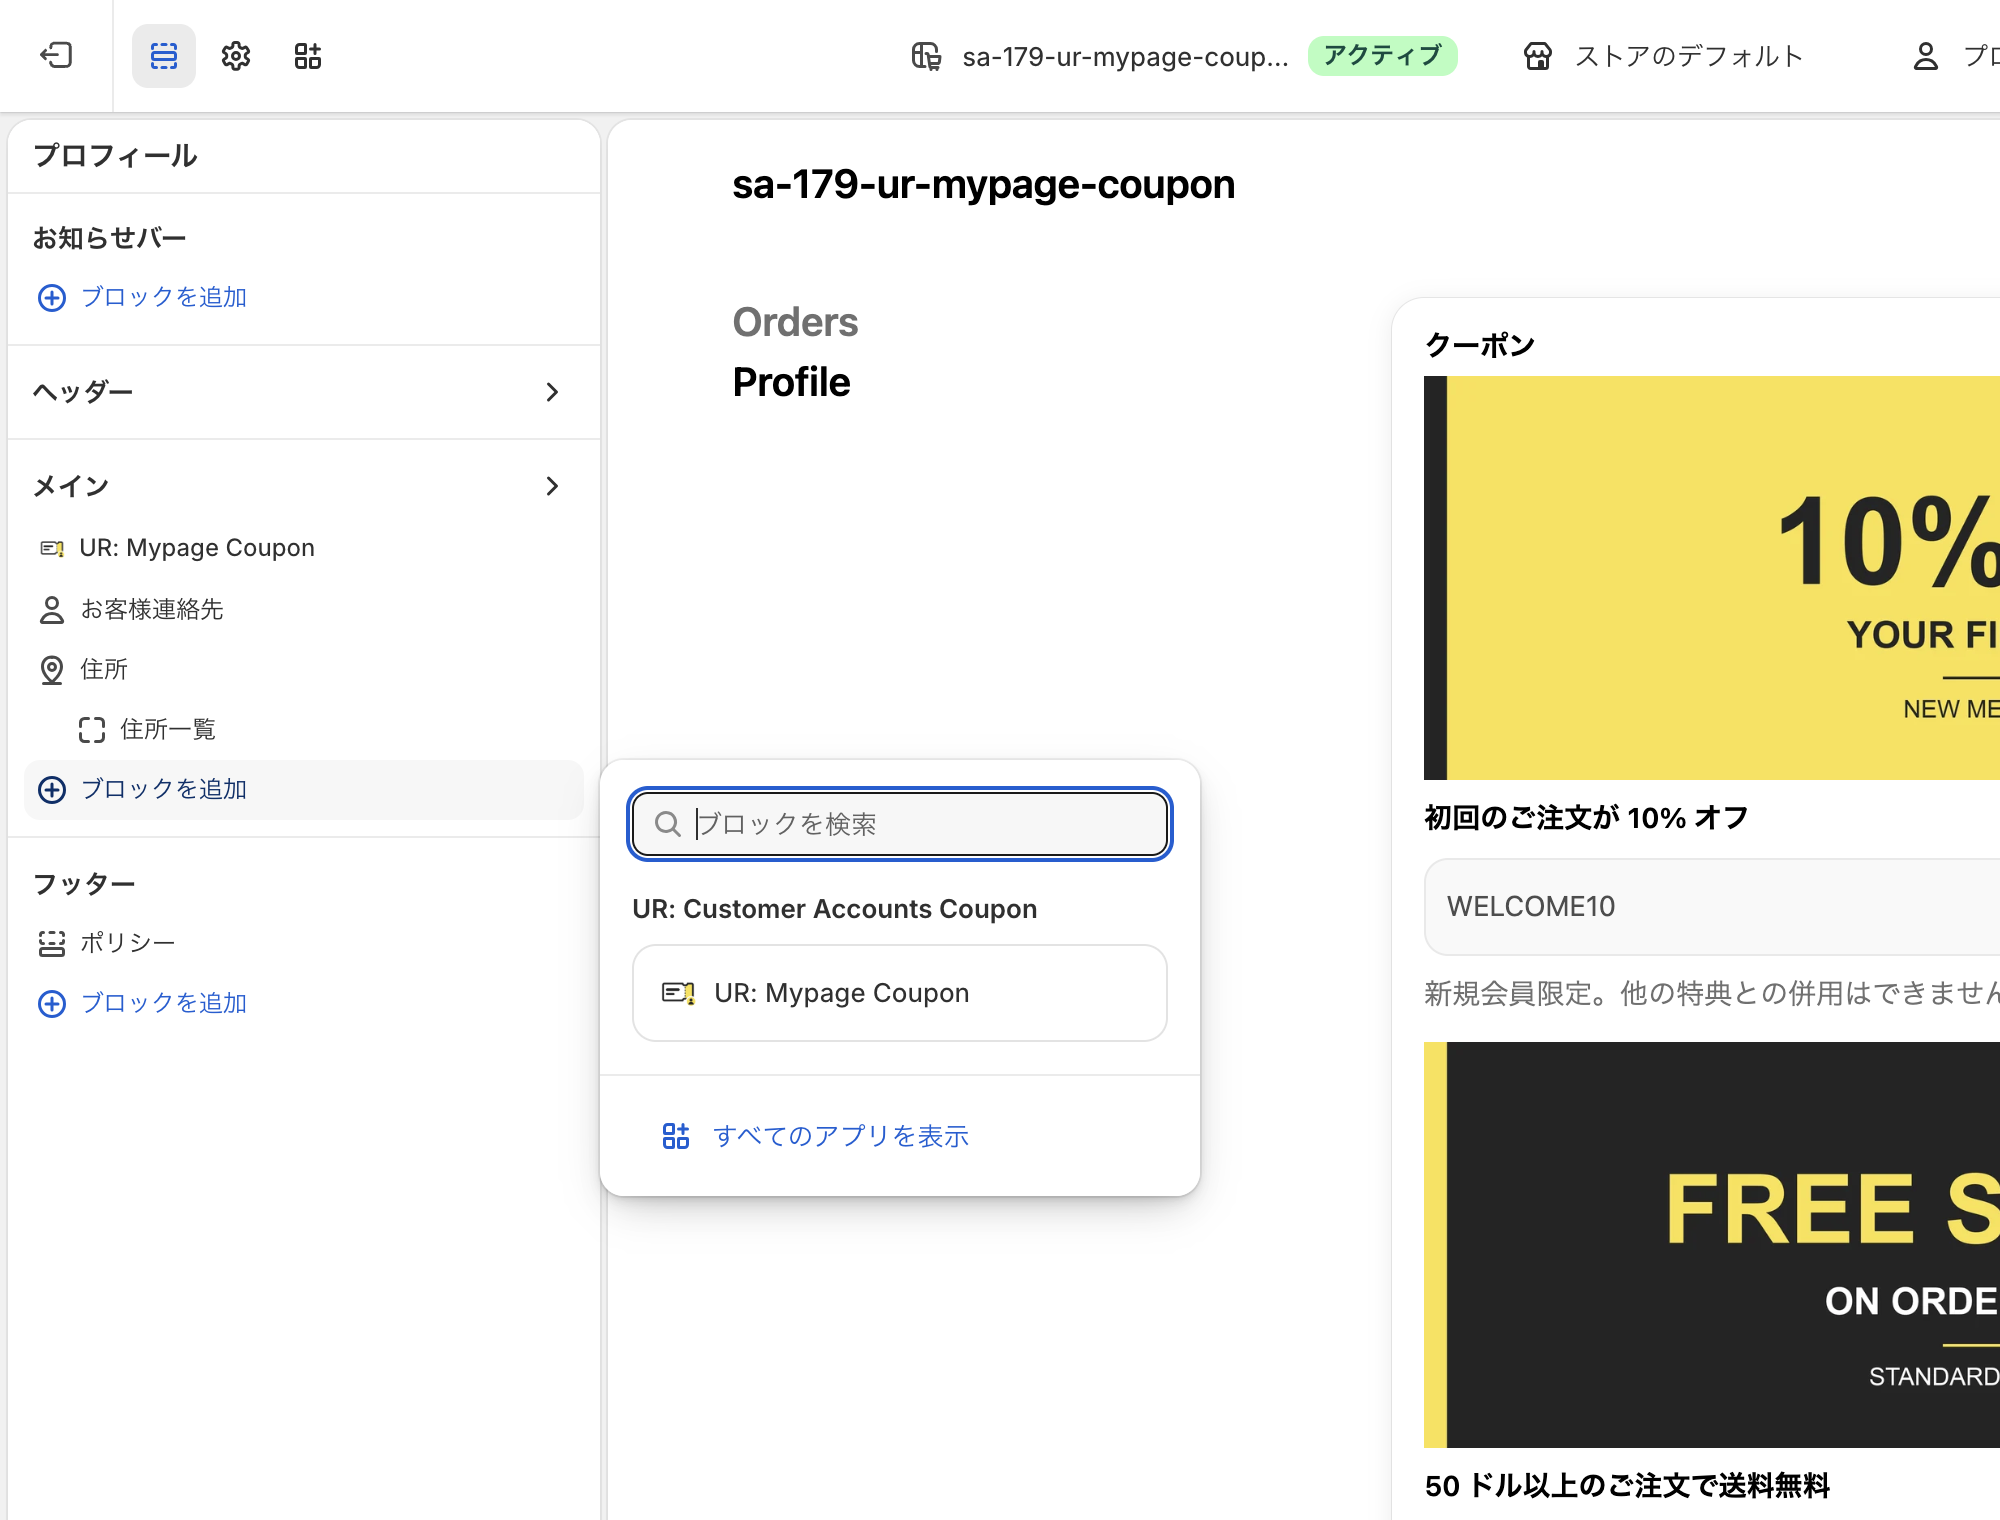Click the WELCOME10 coupon code field

1712,907
